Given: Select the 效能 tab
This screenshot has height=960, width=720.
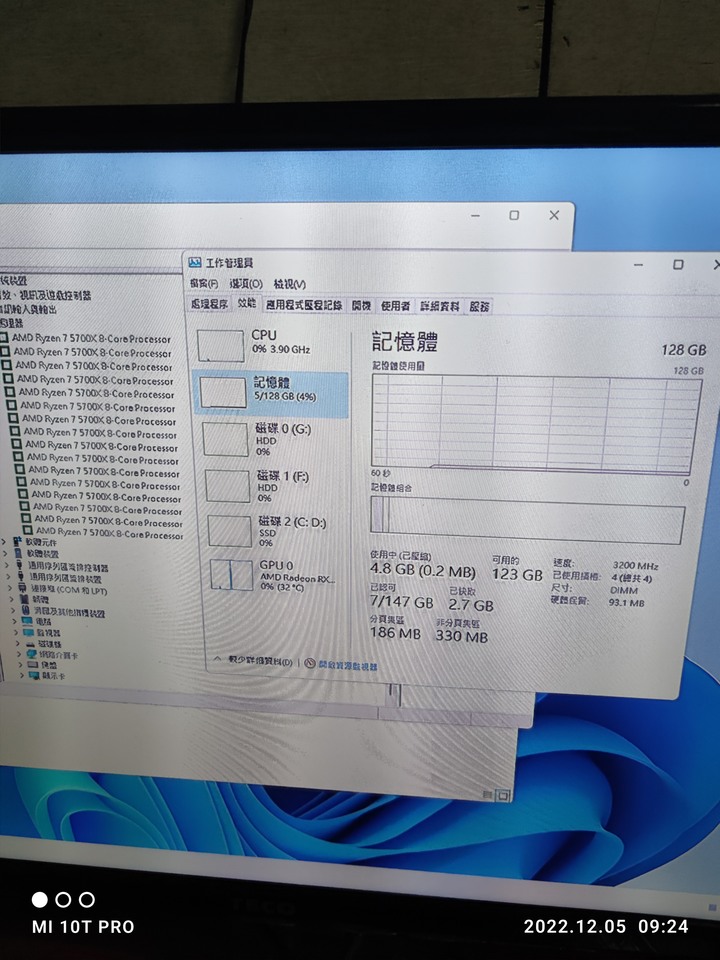Looking at the screenshot, I should tap(247, 303).
